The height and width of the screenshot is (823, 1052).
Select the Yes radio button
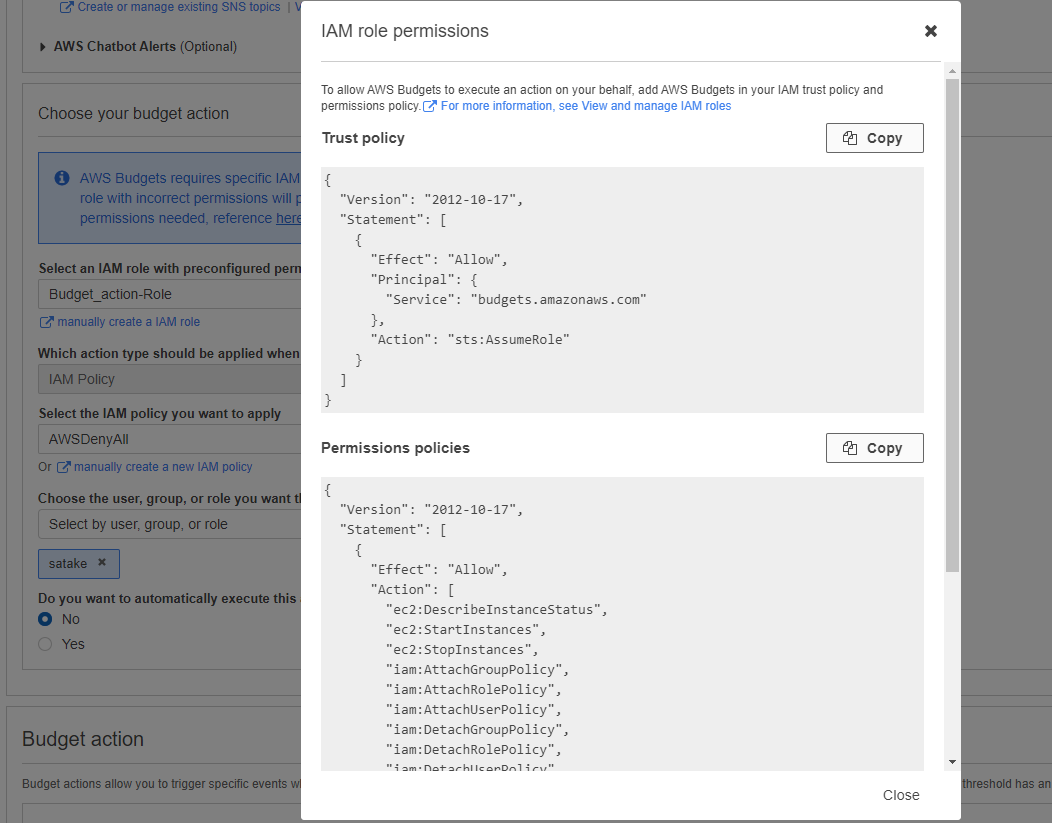point(45,644)
